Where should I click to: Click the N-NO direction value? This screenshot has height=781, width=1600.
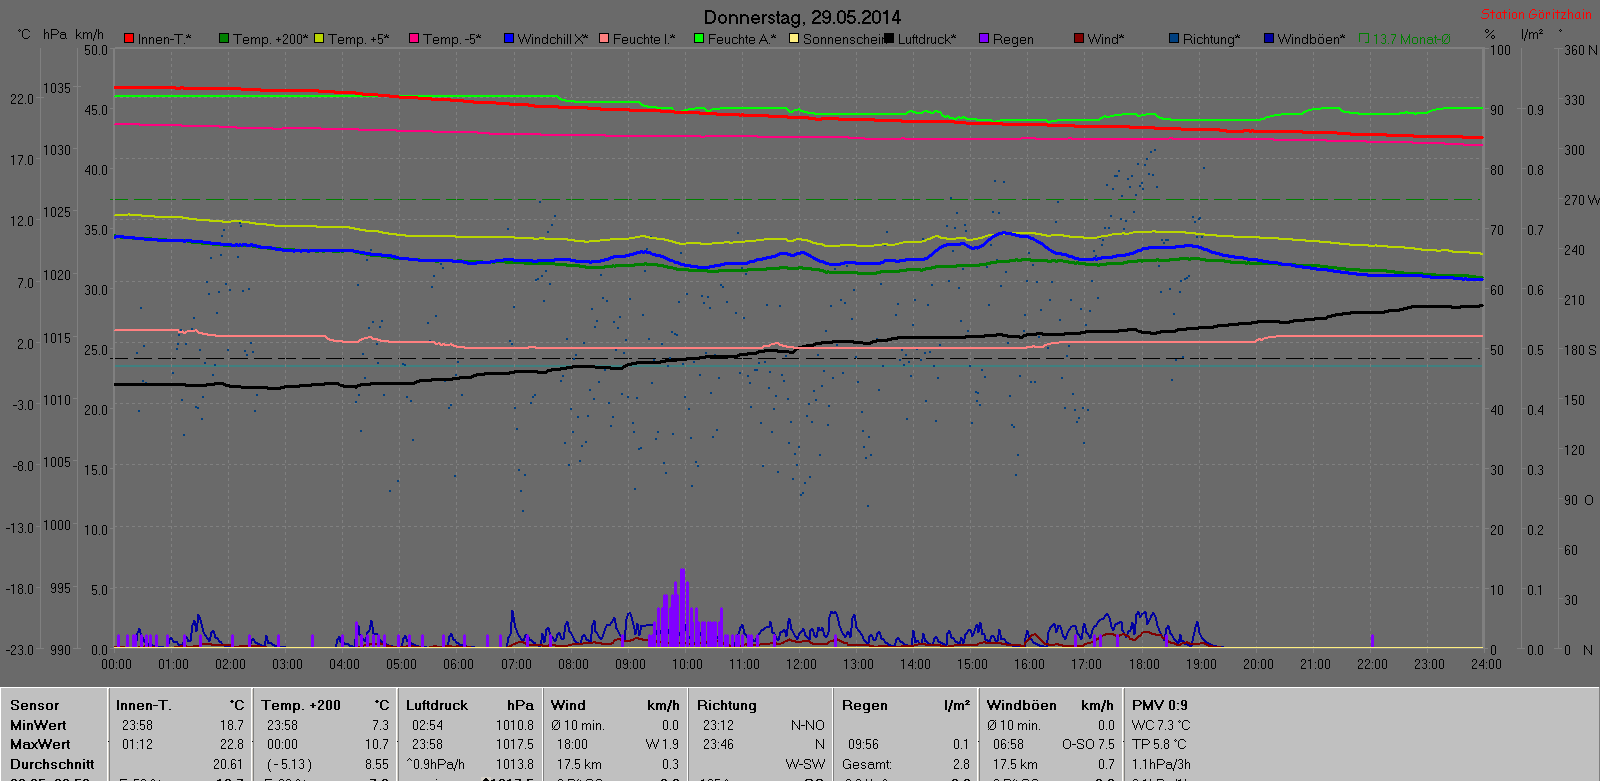[808, 725]
